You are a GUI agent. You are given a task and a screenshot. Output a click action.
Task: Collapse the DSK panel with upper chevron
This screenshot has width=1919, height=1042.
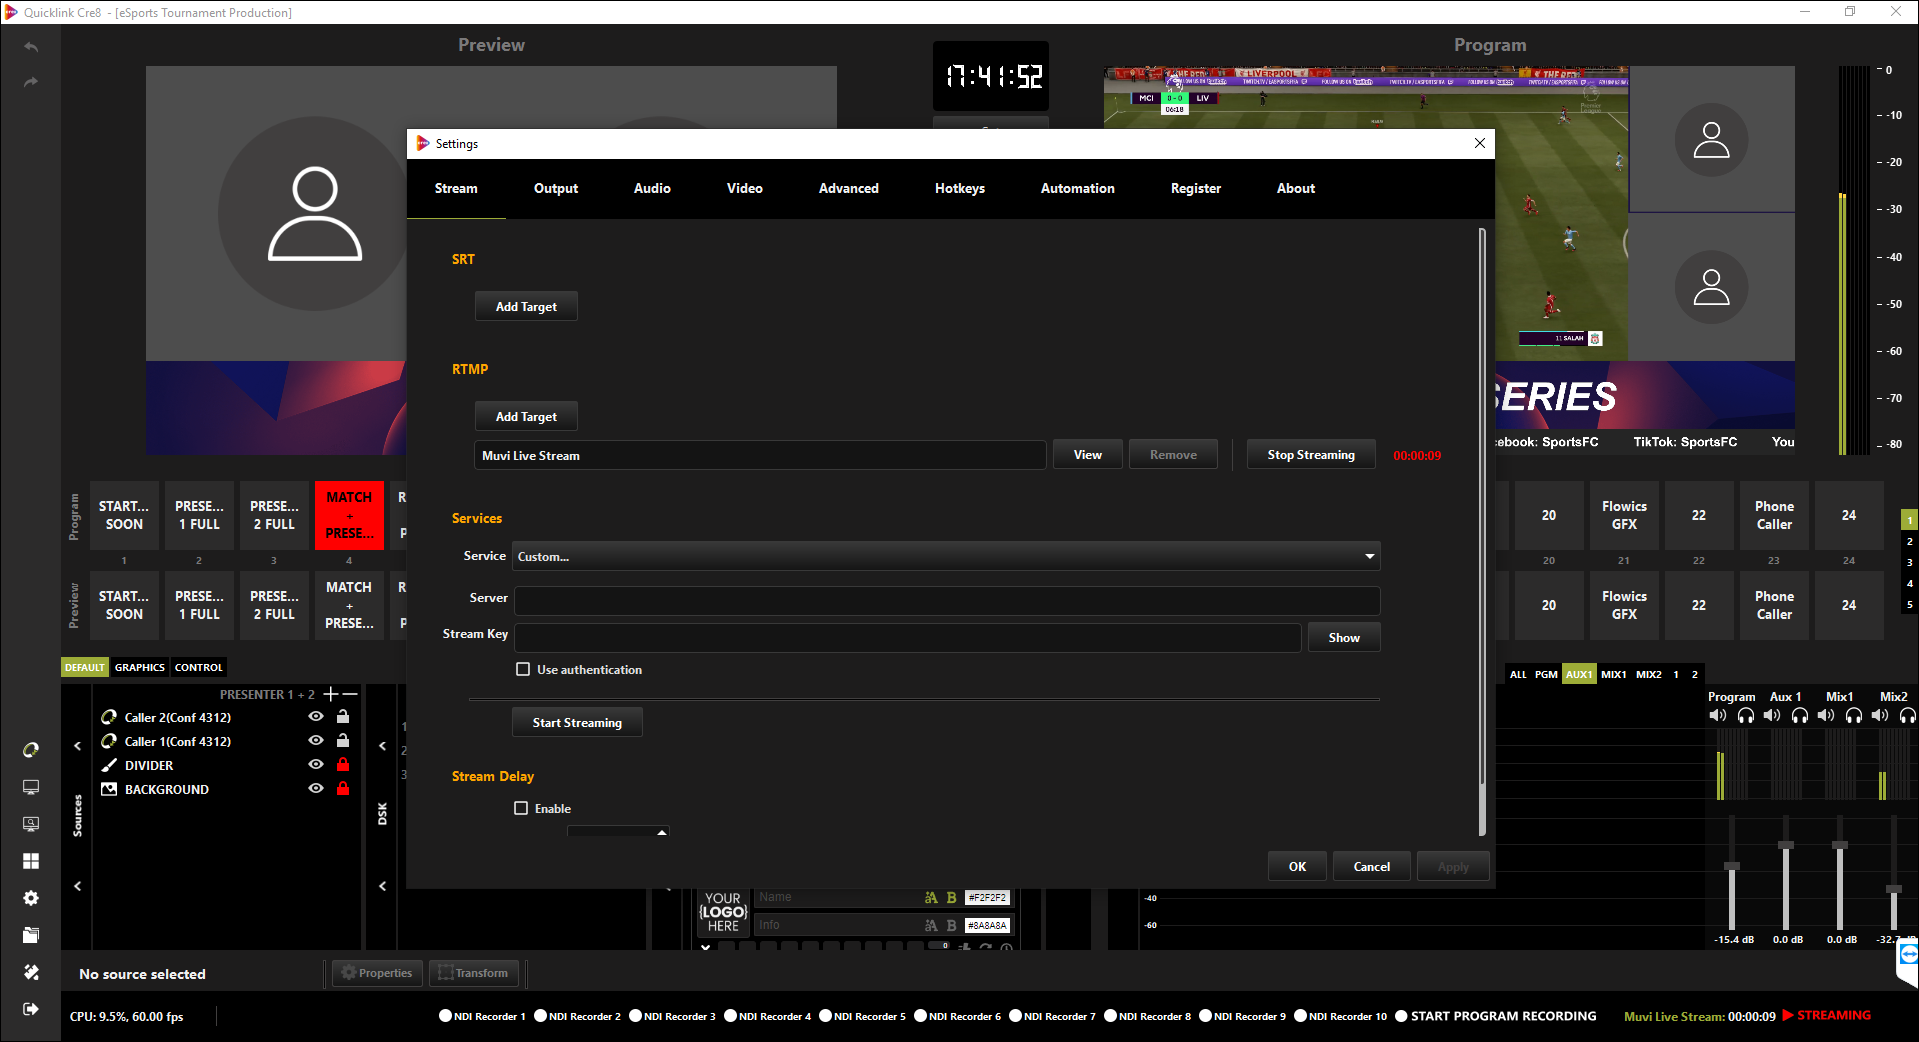pyautogui.click(x=382, y=746)
